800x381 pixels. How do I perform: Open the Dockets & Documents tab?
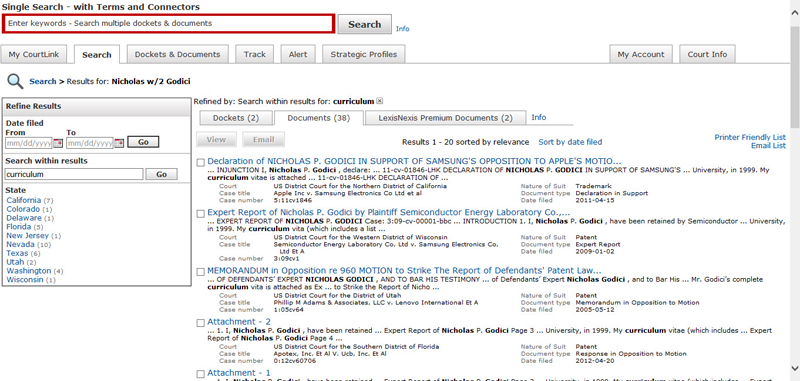[177, 55]
